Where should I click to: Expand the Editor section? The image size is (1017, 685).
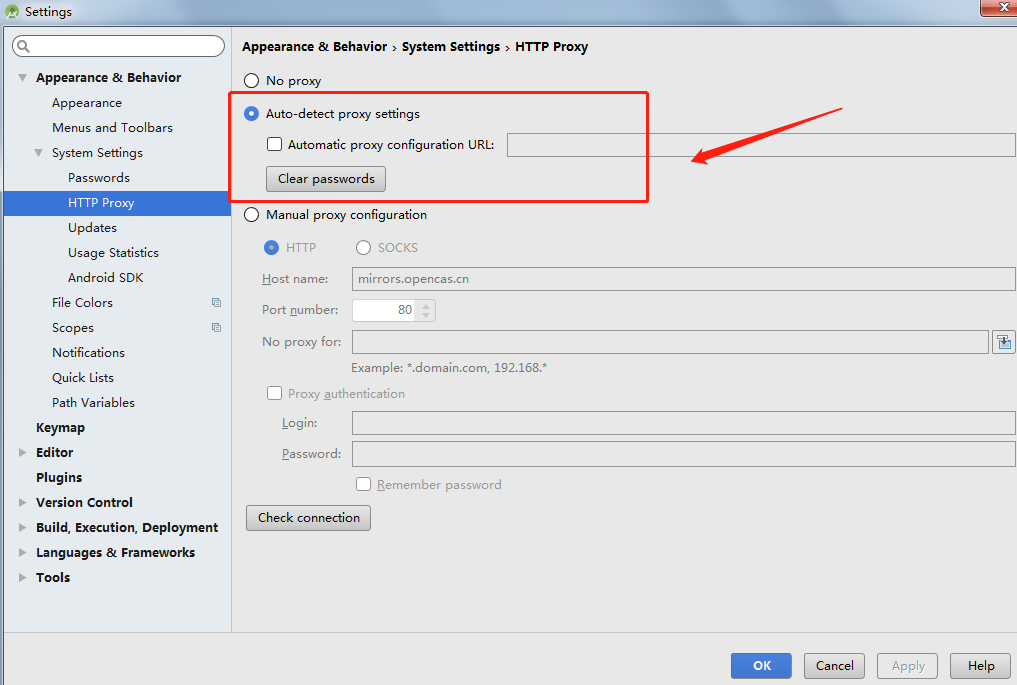pyautogui.click(x=23, y=452)
